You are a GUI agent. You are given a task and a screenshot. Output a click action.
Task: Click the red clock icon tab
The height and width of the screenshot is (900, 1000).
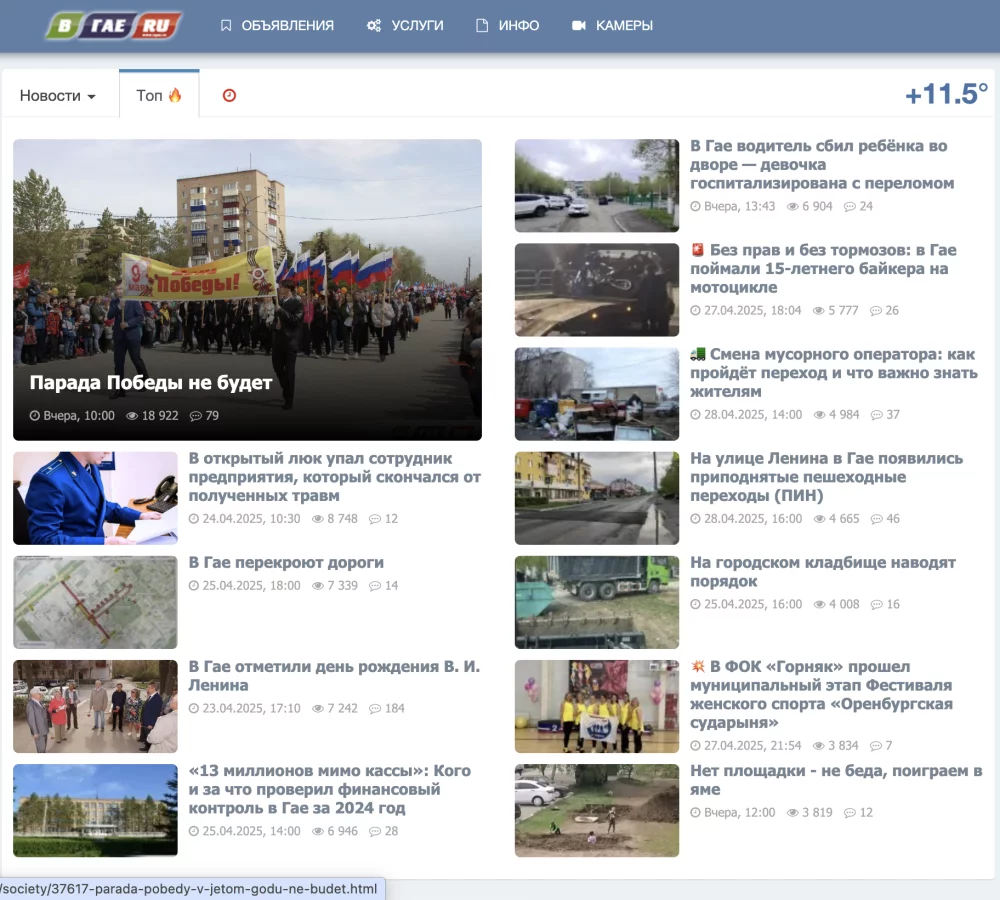[229, 95]
